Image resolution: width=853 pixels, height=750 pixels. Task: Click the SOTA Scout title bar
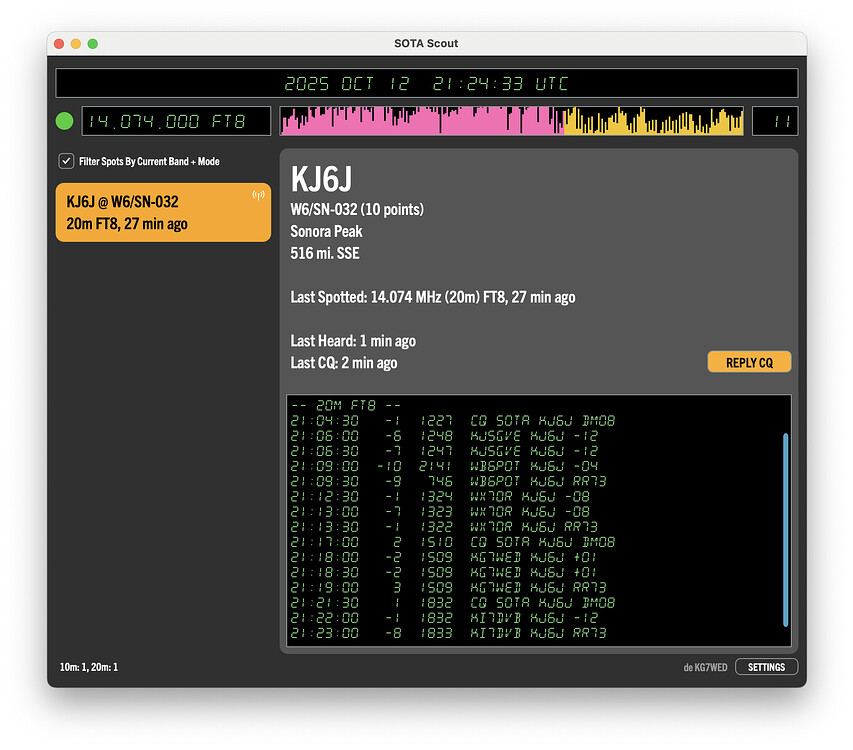pyautogui.click(x=427, y=43)
